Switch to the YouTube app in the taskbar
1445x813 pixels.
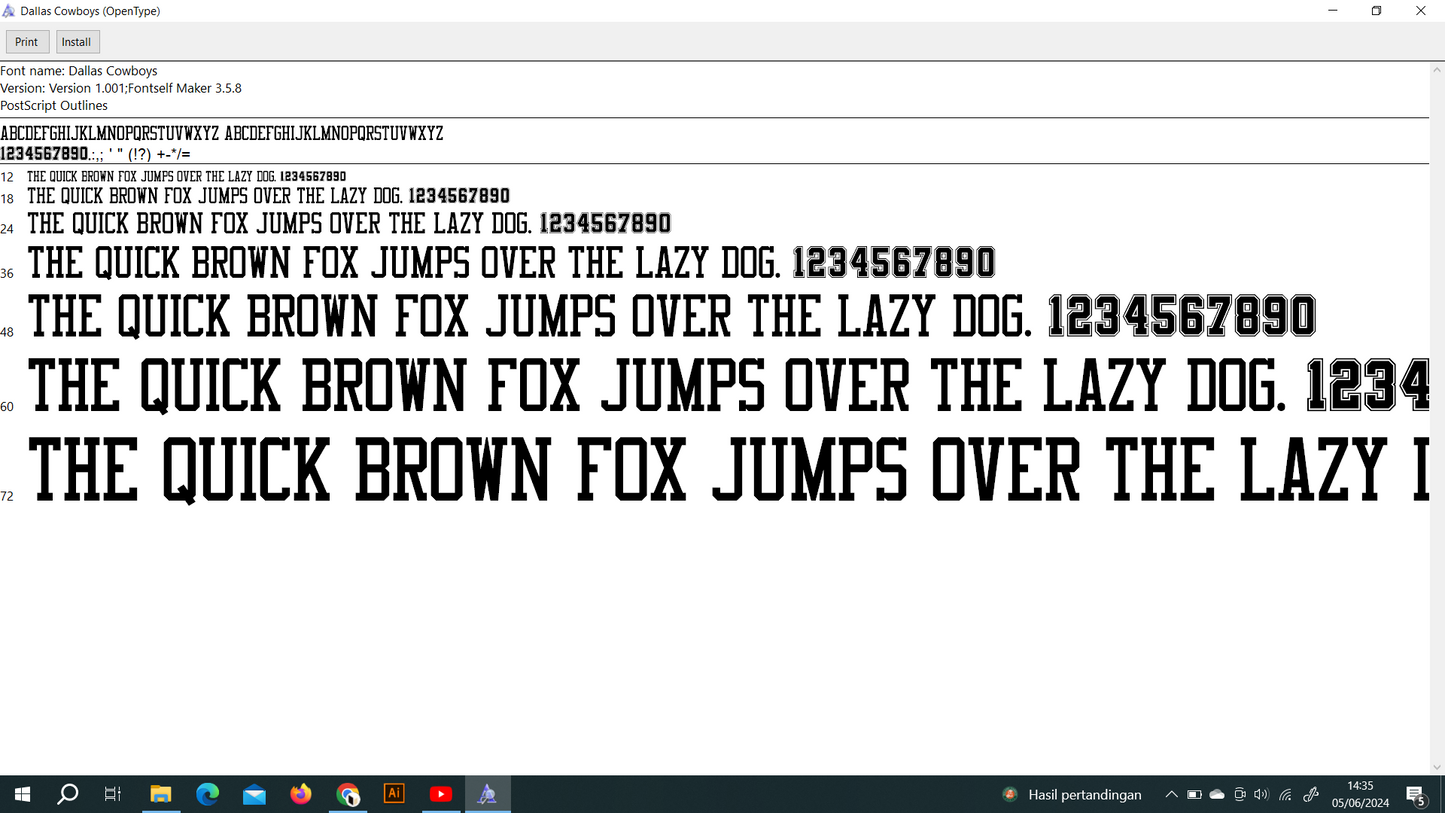tap(441, 794)
